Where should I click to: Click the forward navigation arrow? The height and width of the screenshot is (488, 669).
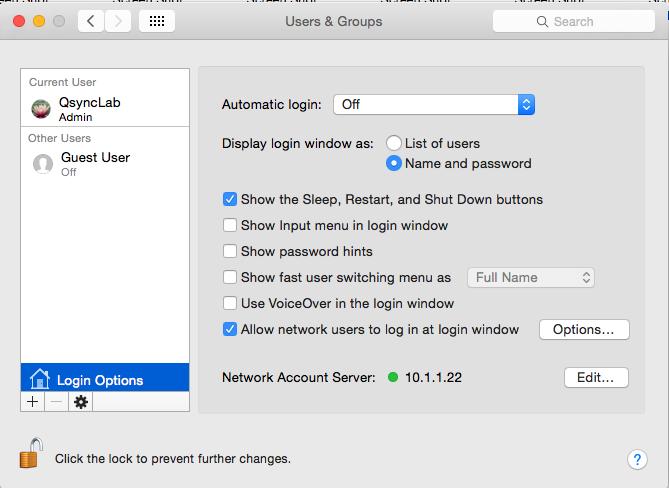coord(118,21)
